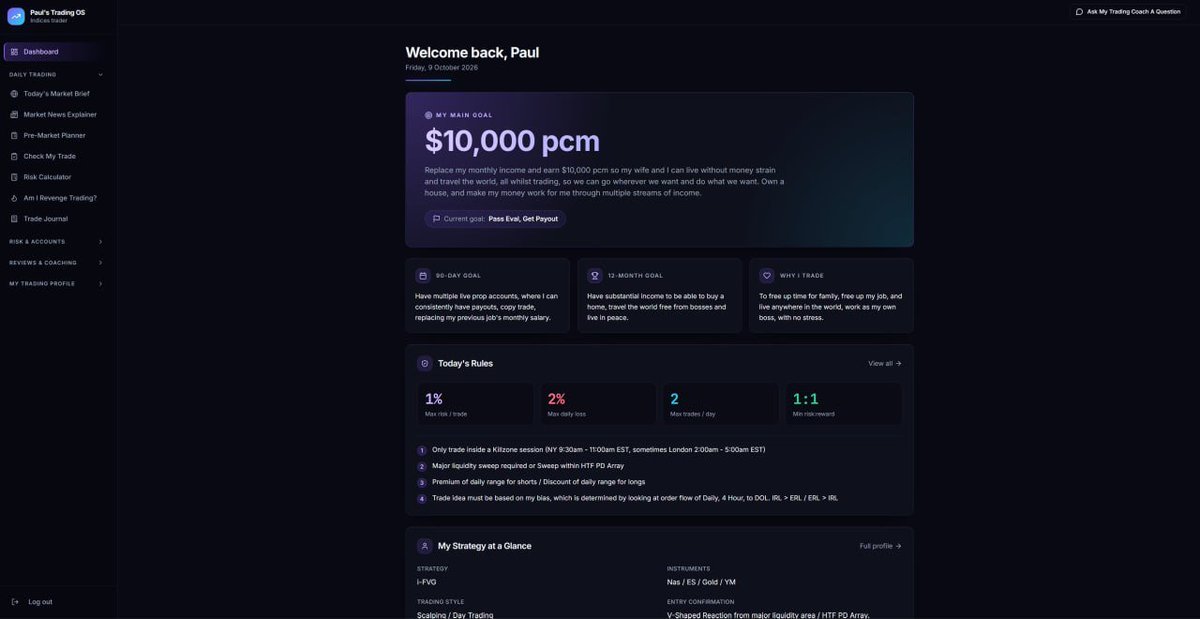Screen dimensions: 1200x619
Task: Click the 1:1 Min risk:reward tile
Action: (x=843, y=404)
